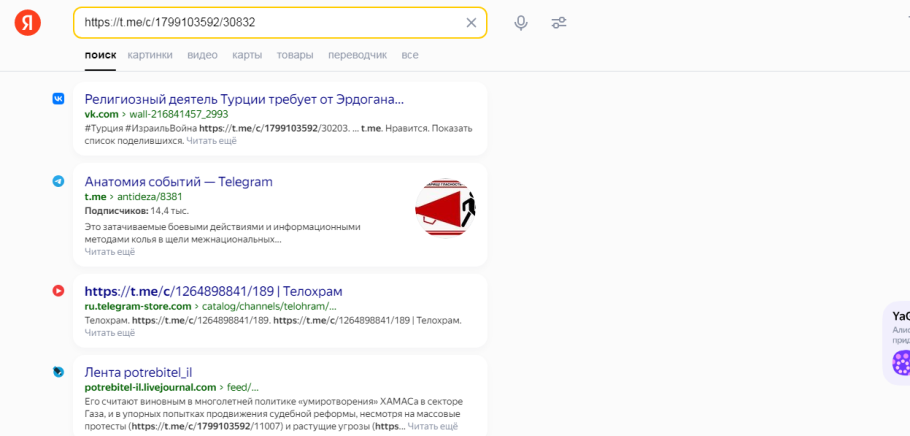Click the VK favicon beside the first result
The image size is (910, 436).
[58, 99]
